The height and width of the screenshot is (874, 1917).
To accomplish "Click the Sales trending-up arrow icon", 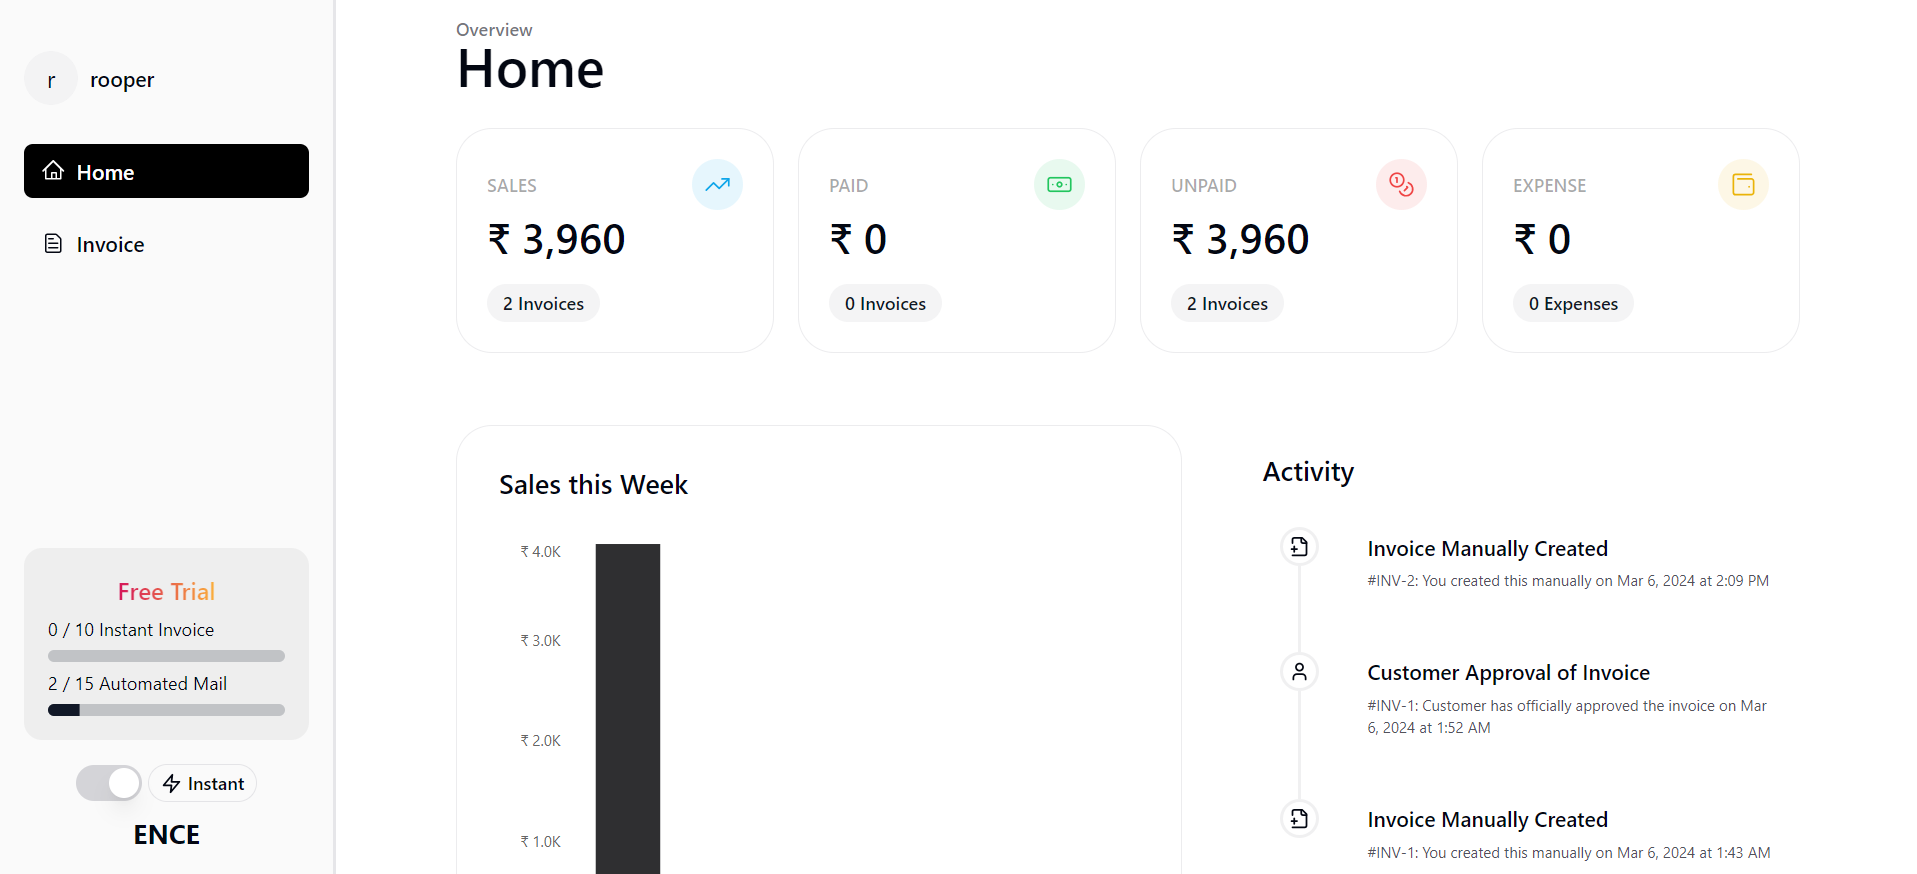I will (x=717, y=185).
